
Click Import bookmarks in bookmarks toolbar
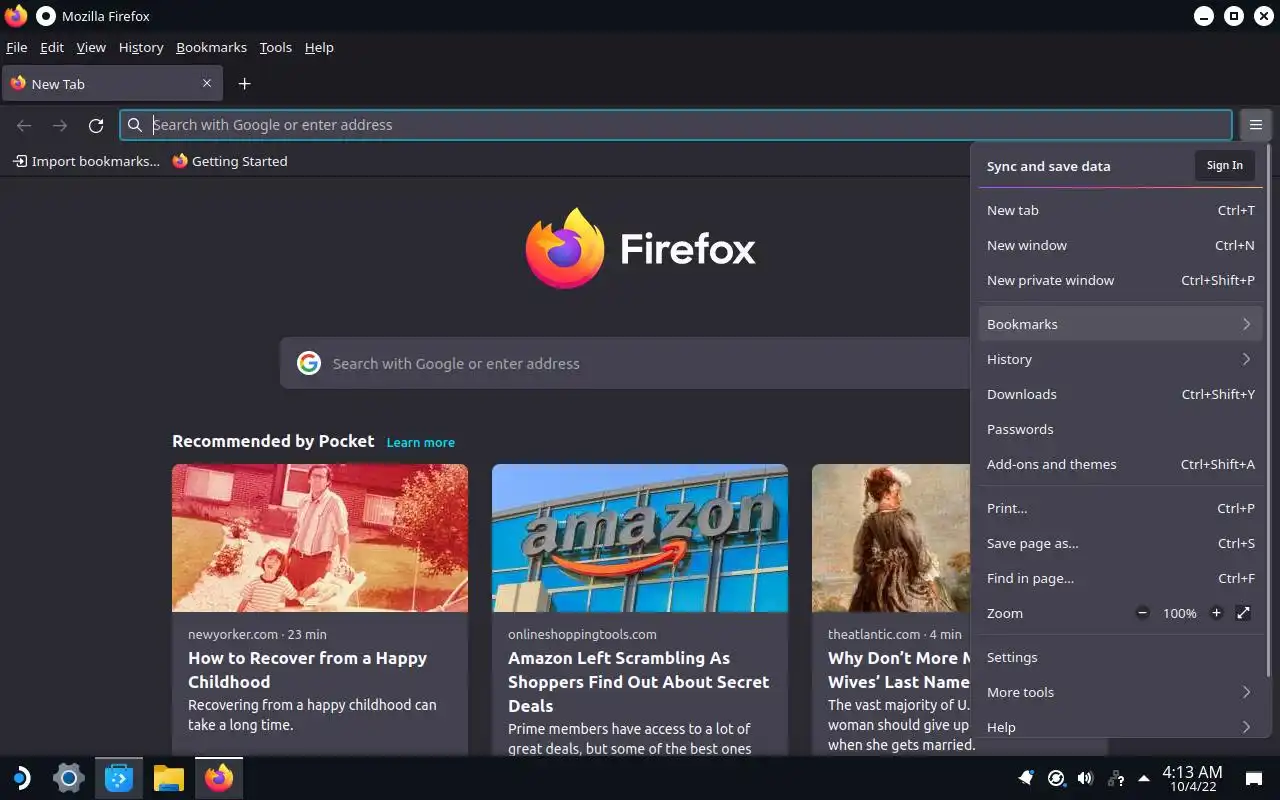[x=86, y=161]
